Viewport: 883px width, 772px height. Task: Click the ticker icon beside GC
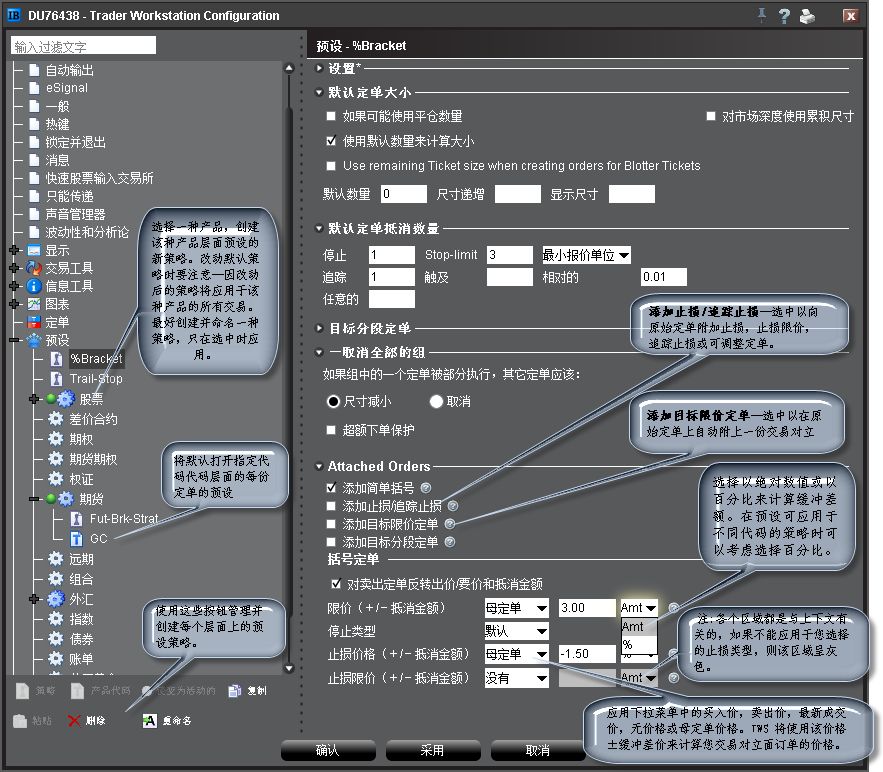point(76,539)
